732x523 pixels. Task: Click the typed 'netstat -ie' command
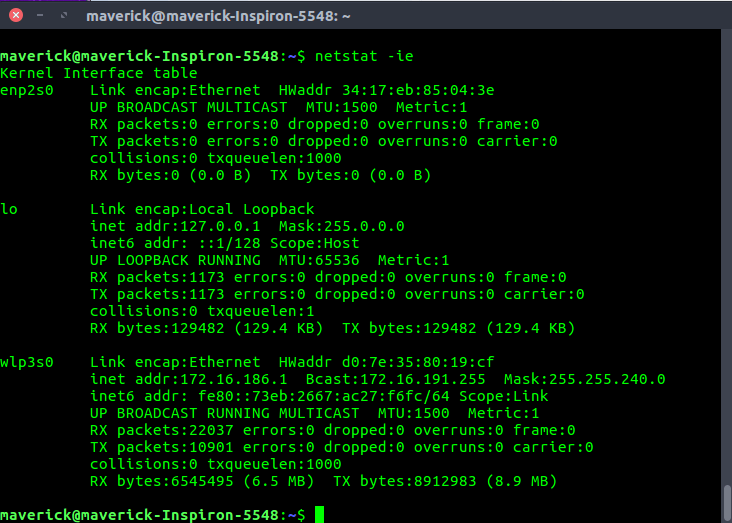pyautogui.click(x=364, y=57)
